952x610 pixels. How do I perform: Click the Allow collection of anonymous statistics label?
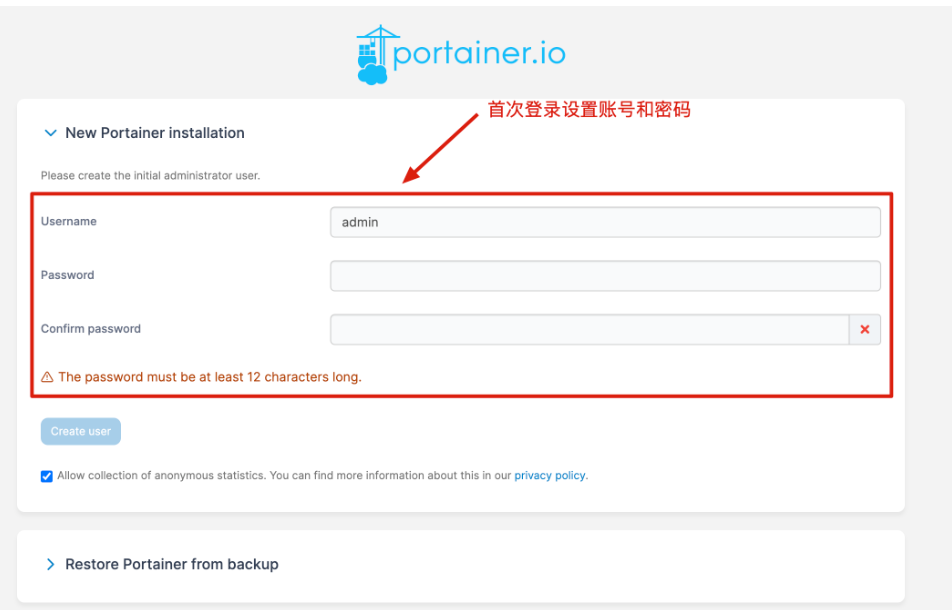coord(284,476)
